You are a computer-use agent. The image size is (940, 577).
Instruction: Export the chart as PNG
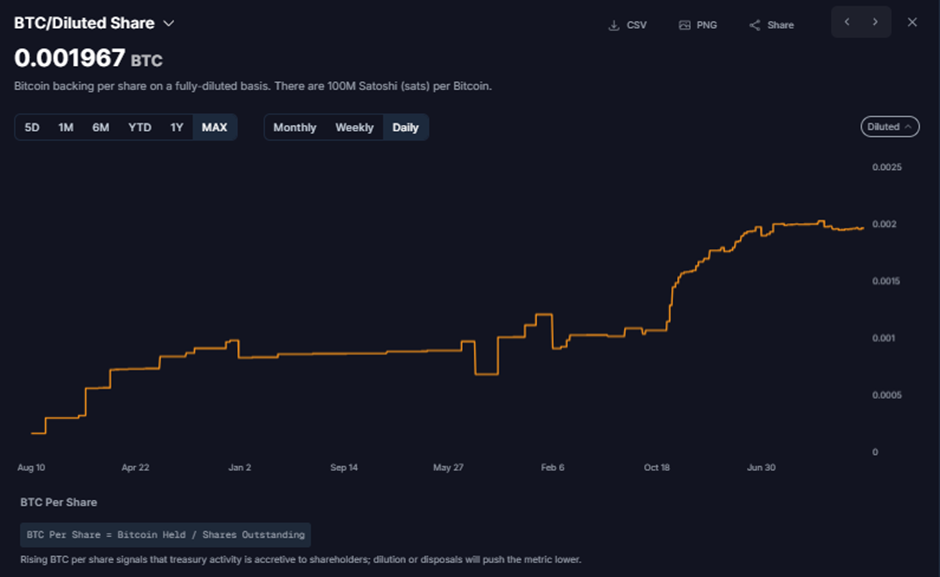point(697,25)
